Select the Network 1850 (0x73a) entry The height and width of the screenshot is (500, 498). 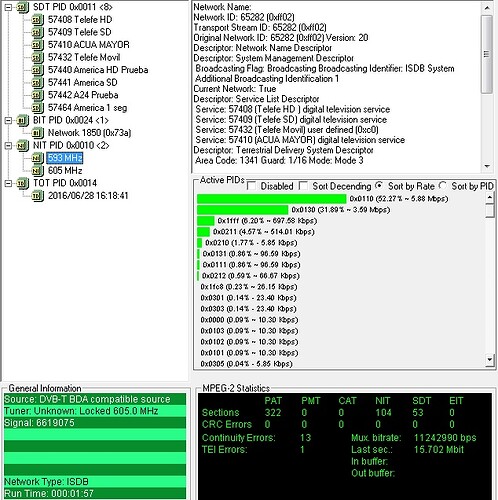point(90,133)
